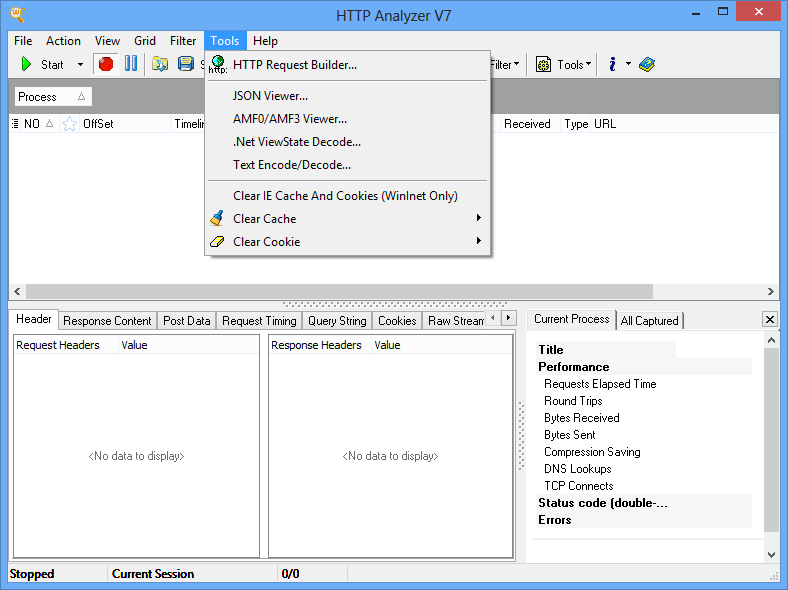This screenshot has width=788, height=590.
Task: Close the summary side panel
Action: [769, 319]
